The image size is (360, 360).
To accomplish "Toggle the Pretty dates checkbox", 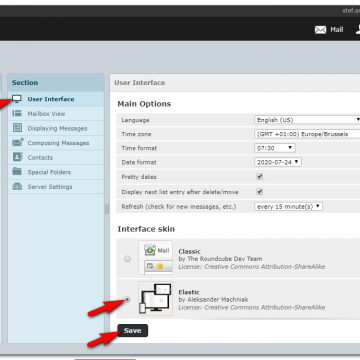I will point(260,177).
